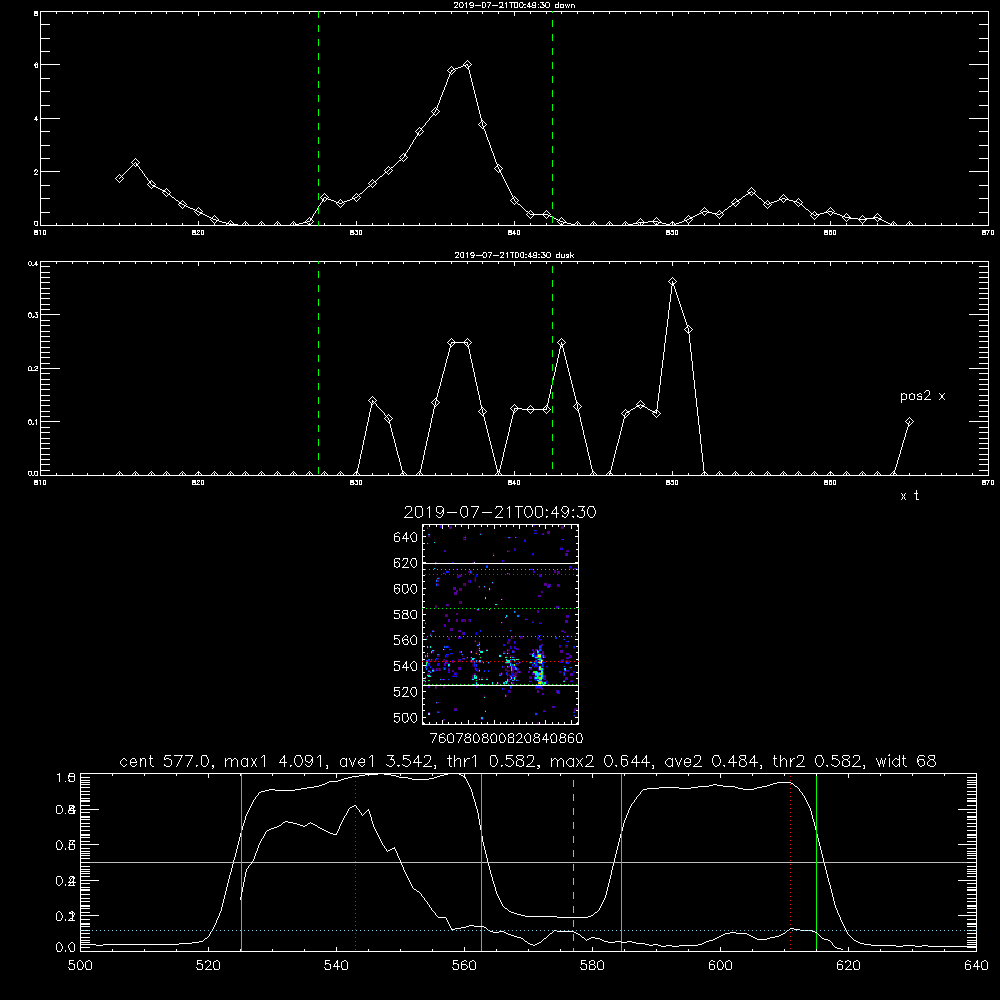Click the horizontal solid threshold line in bottom plot
The width and height of the screenshot is (1000, 1000).
click(528, 862)
